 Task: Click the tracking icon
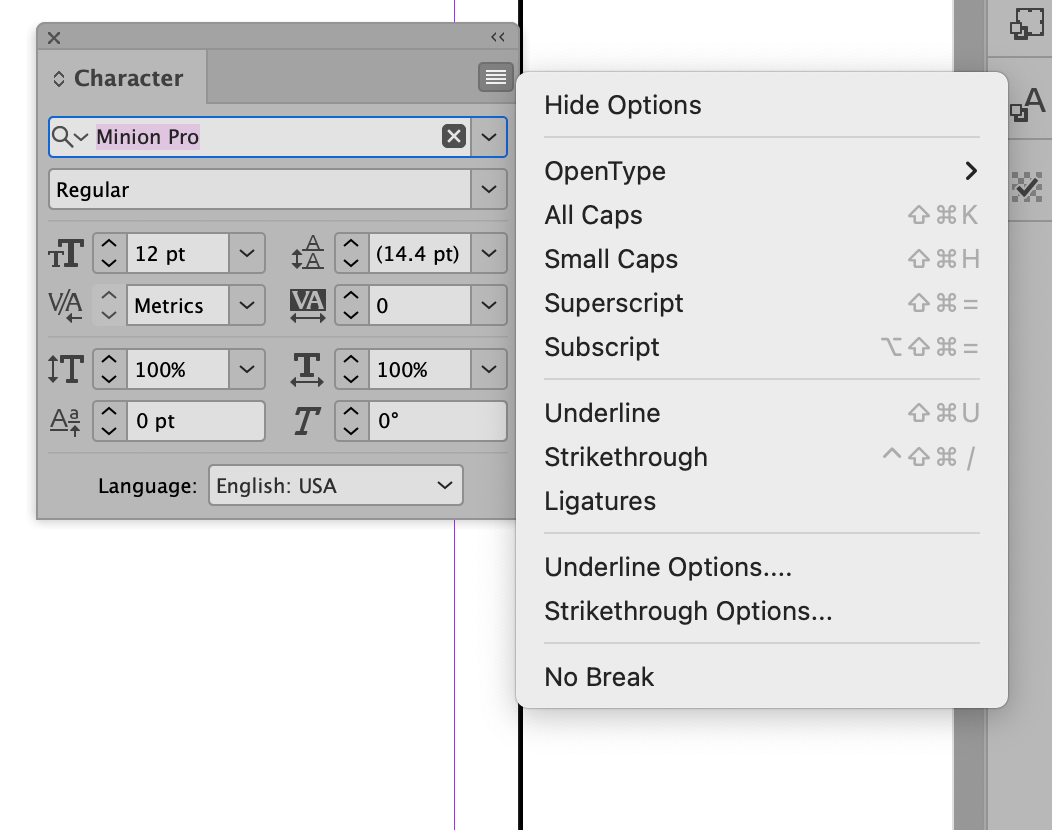pos(308,305)
